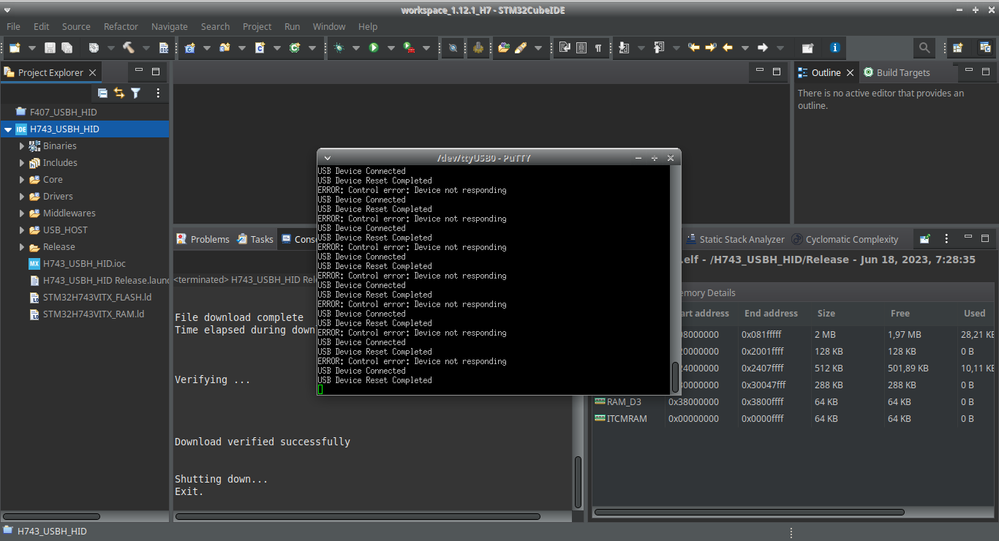Open the Refactor menu
Screen dimensions: 999x541
[120, 27]
